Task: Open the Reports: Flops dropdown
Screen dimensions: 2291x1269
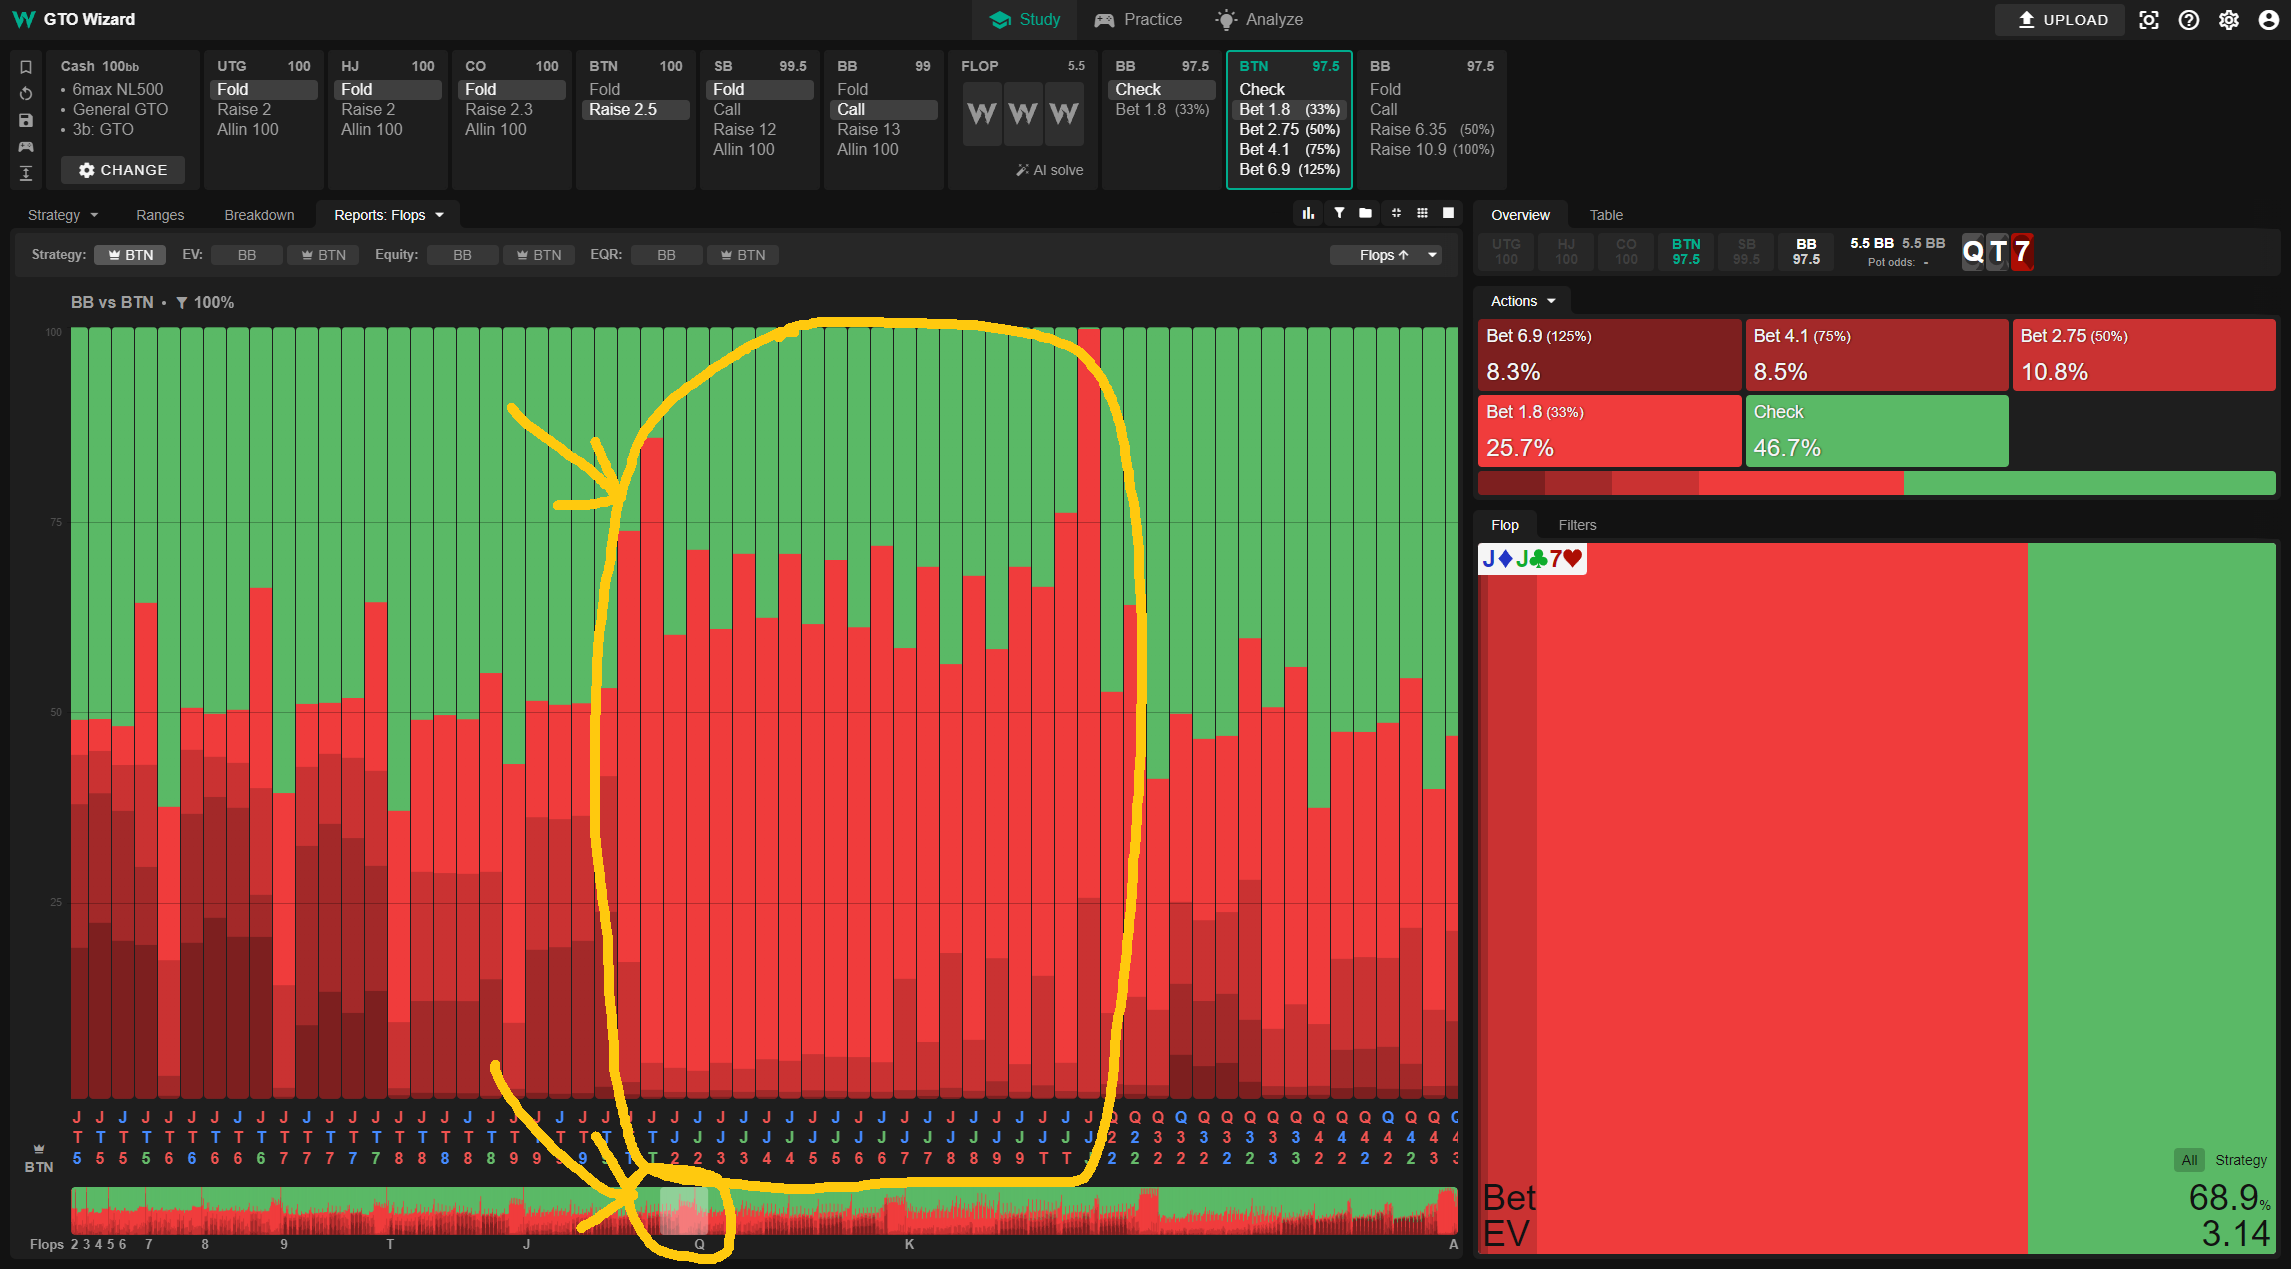Action: [x=388, y=215]
